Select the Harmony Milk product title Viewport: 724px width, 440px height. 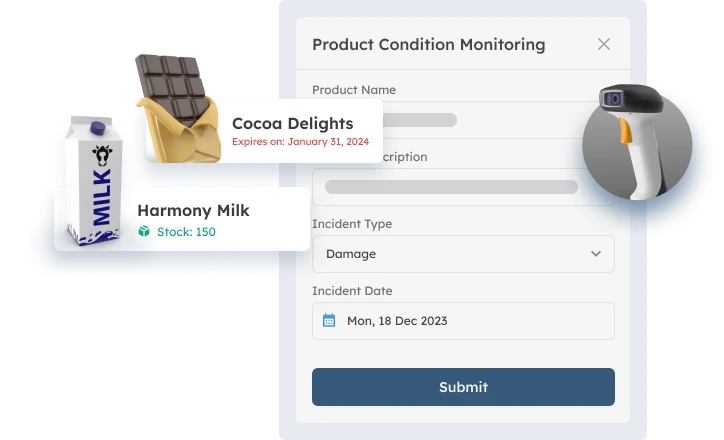pyautogui.click(x=193, y=211)
